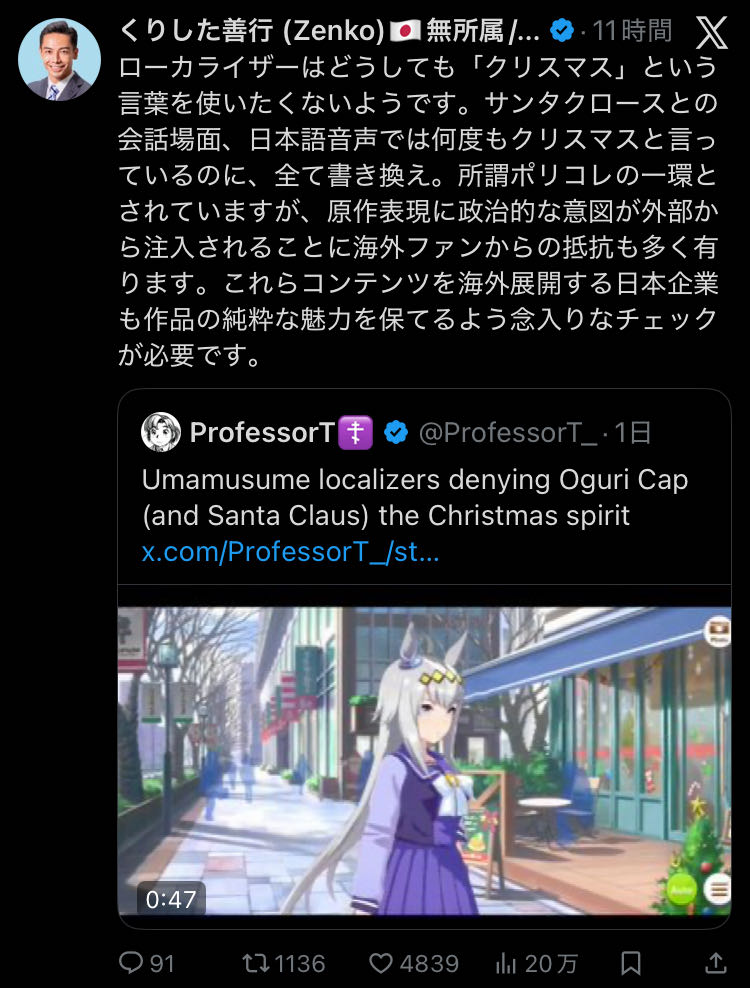View analytics bar chart icon showing 20万
The image size is (750, 988).
pos(505,963)
